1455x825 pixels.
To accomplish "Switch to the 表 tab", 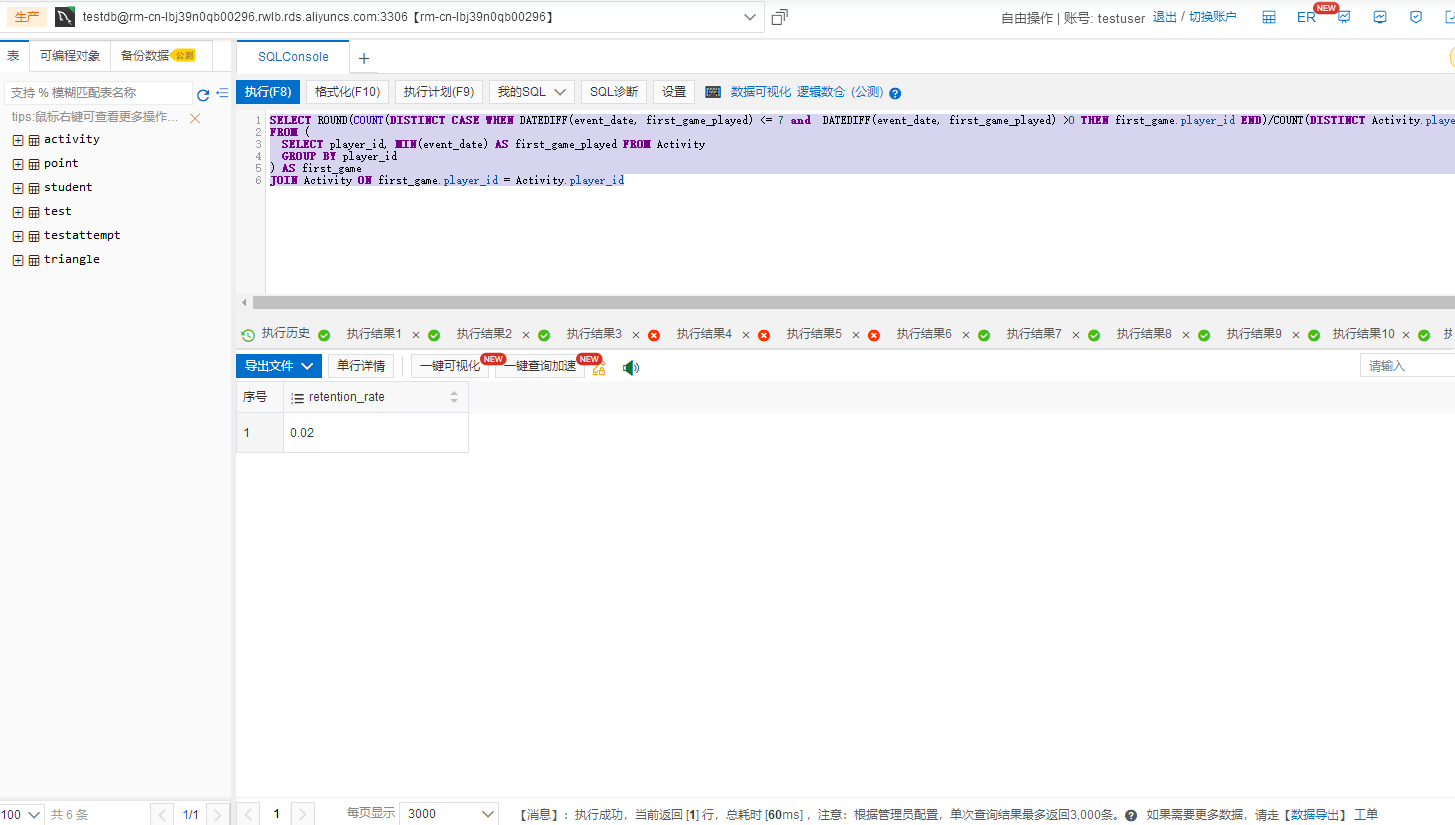I will [x=14, y=56].
